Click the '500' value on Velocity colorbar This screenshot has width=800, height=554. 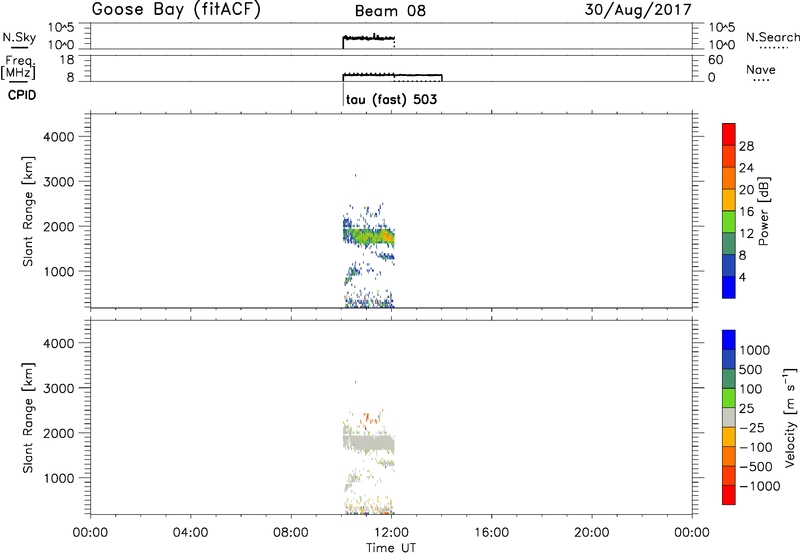[x=751, y=369]
